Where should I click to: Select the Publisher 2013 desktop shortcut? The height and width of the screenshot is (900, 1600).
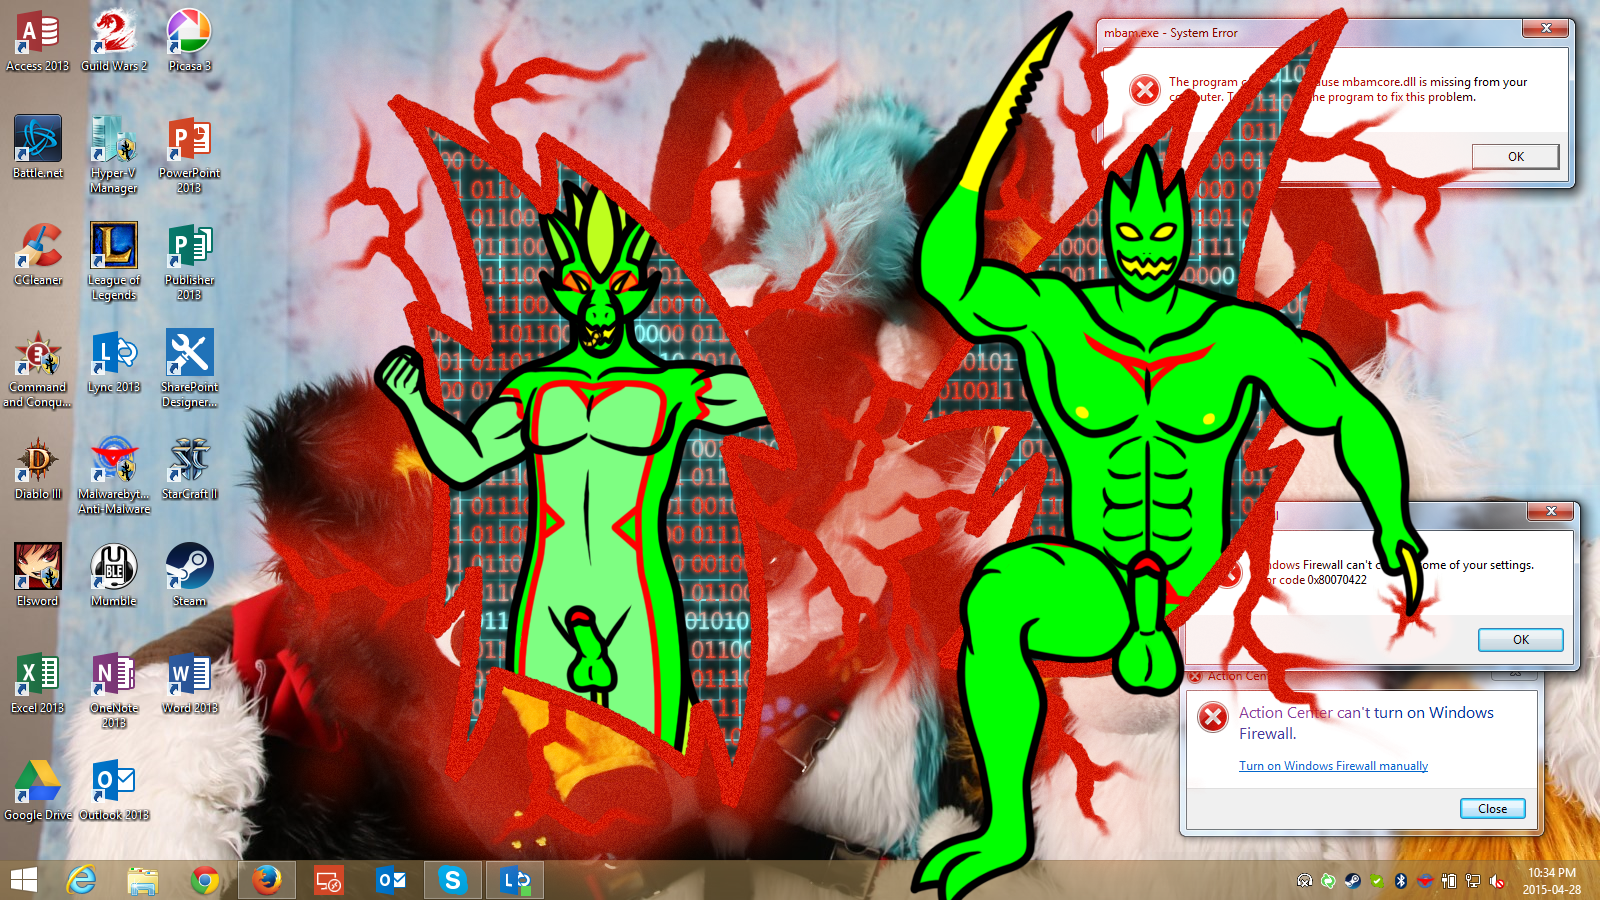pyautogui.click(x=189, y=261)
